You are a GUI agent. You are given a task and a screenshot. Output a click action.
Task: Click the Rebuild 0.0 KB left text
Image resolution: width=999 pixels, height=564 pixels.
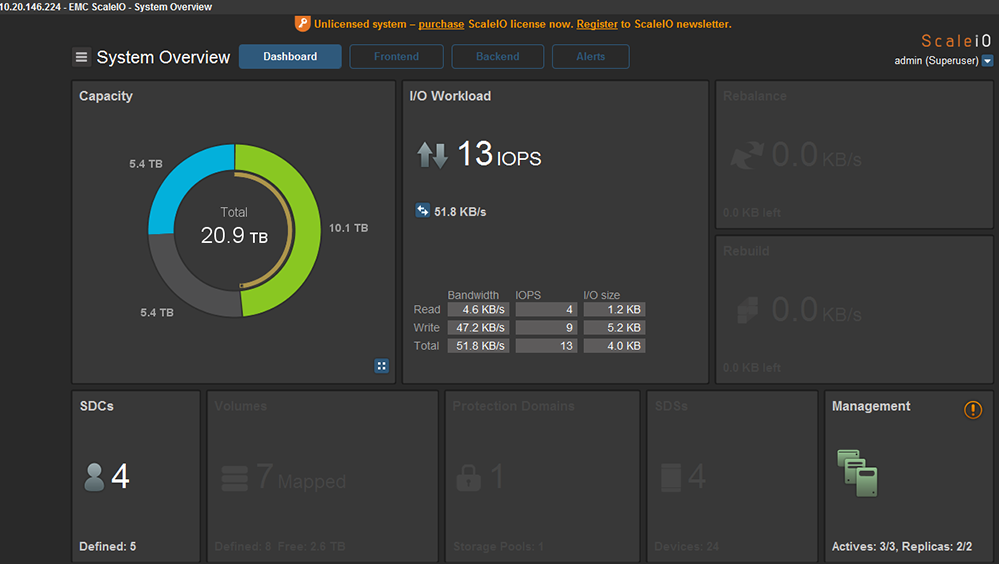(x=752, y=368)
